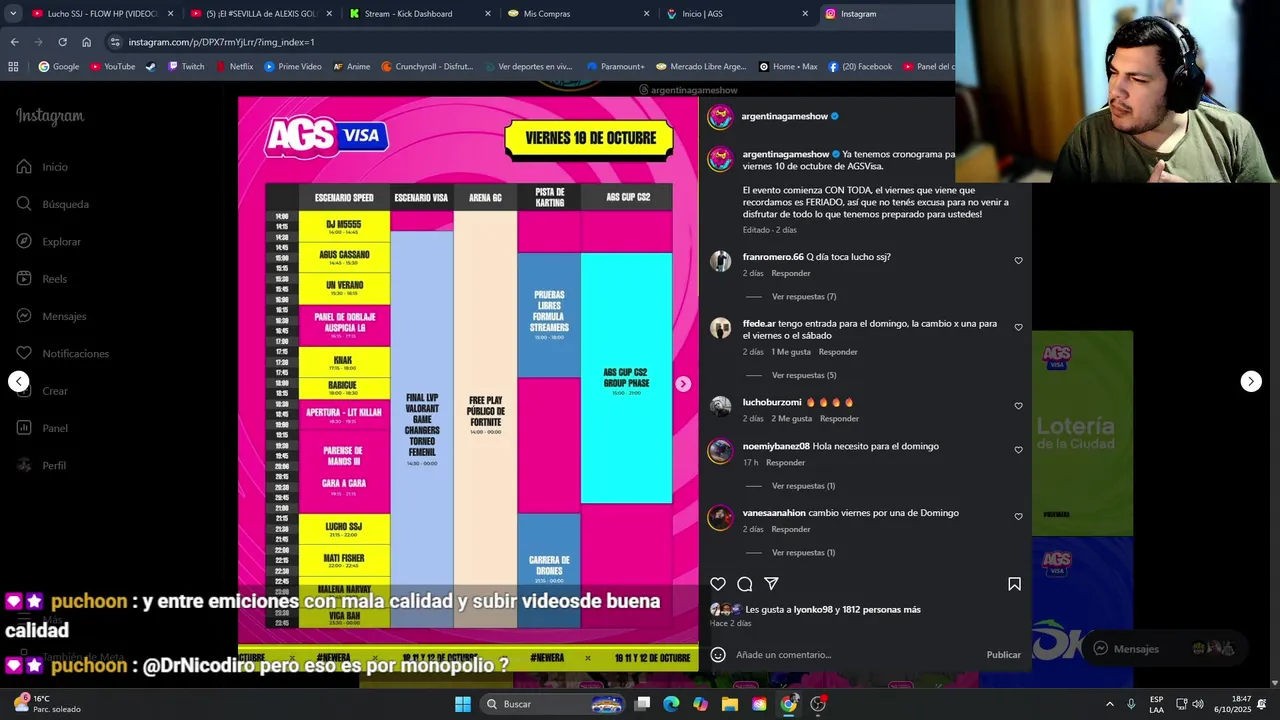Open Reels from the sidebar

pyautogui.click(x=41, y=279)
